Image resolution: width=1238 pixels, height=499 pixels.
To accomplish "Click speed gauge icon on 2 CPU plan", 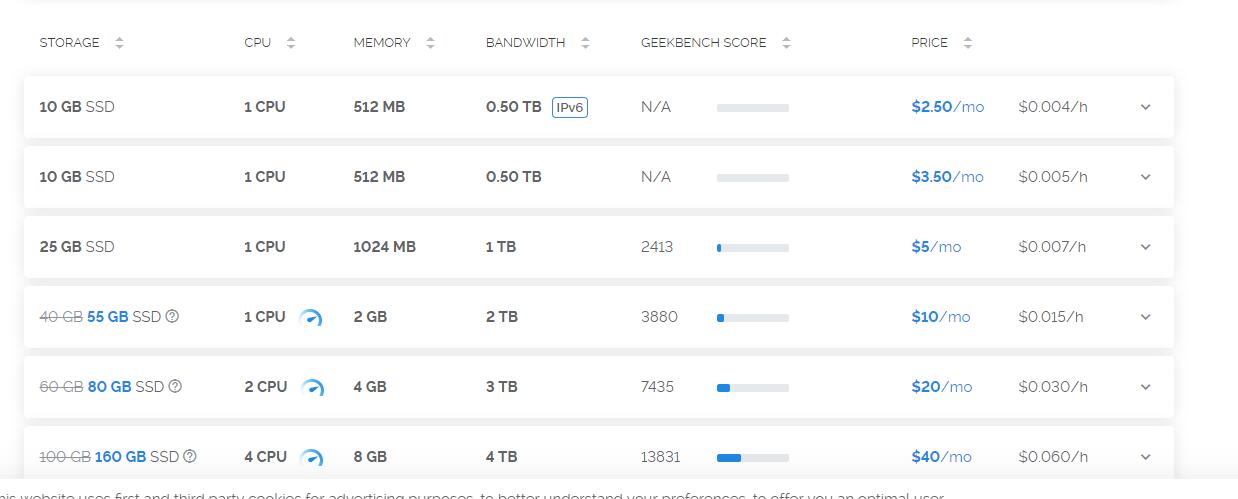I will point(312,387).
